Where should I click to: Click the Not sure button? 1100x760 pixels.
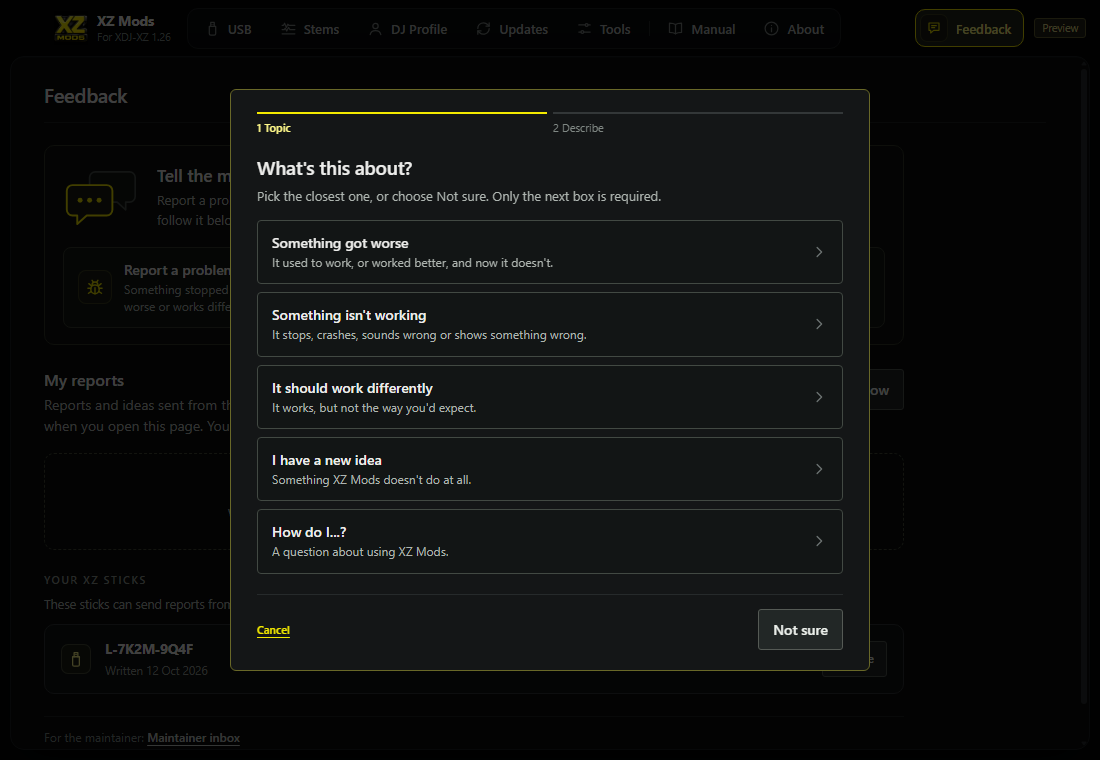pos(800,629)
